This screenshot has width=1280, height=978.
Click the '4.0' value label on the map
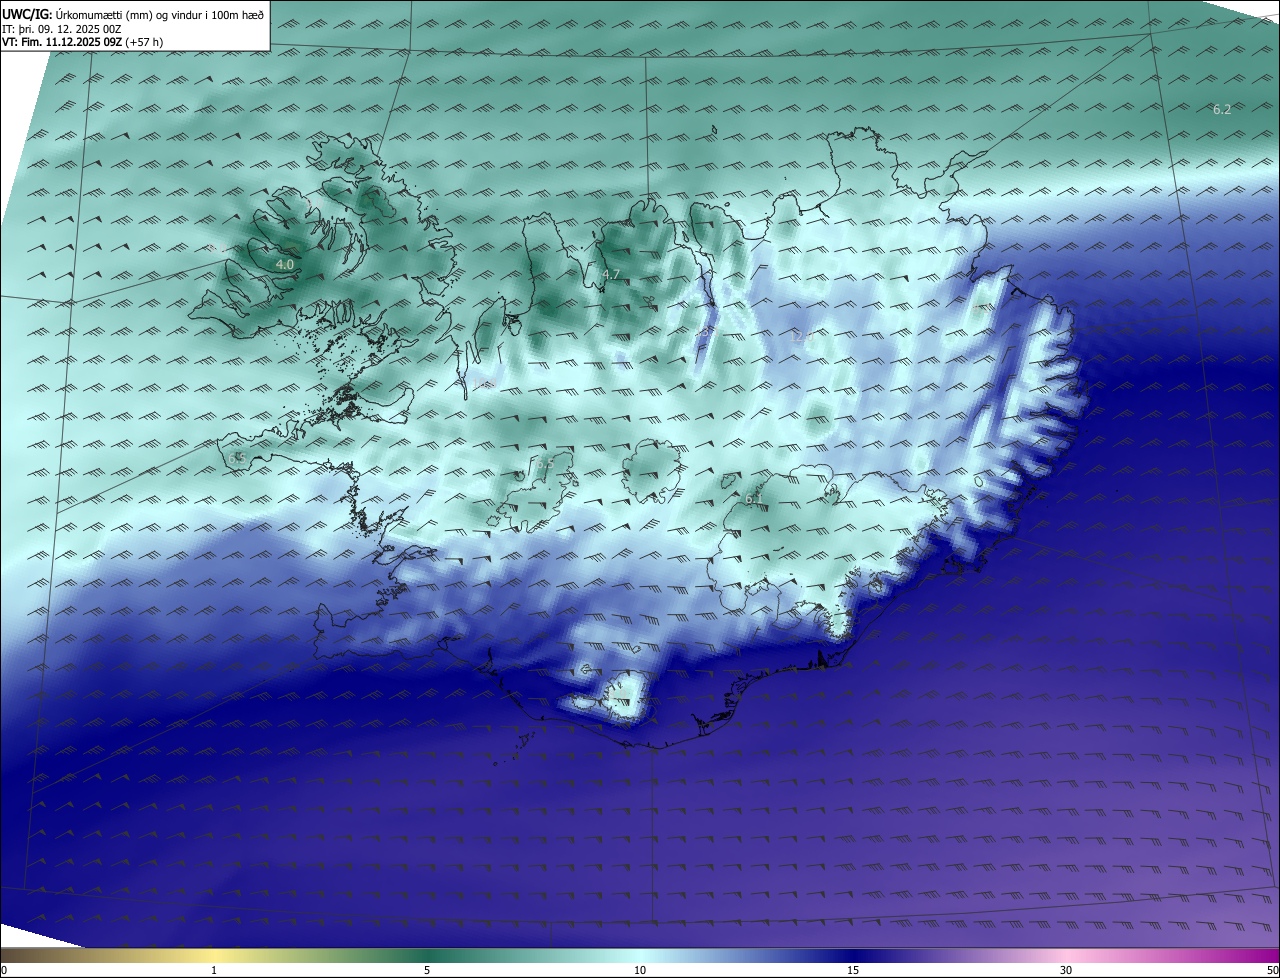(x=285, y=265)
